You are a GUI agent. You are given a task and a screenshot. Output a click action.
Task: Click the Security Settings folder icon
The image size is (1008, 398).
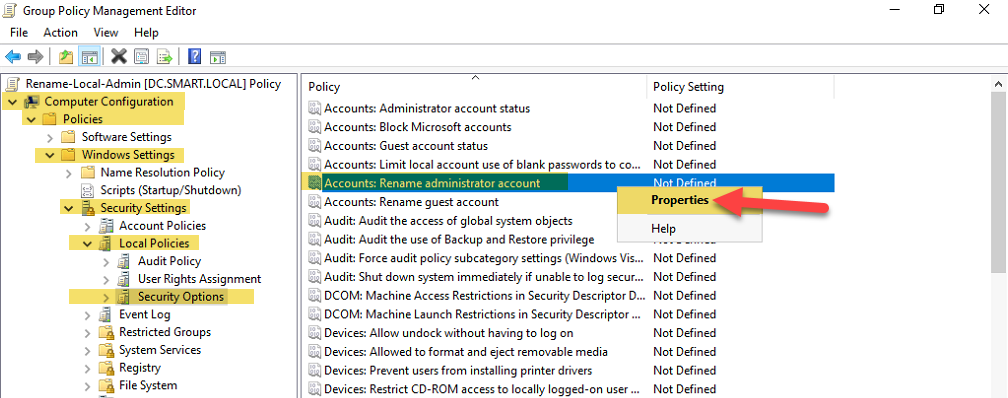pyautogui.click(x=87, y=208)
